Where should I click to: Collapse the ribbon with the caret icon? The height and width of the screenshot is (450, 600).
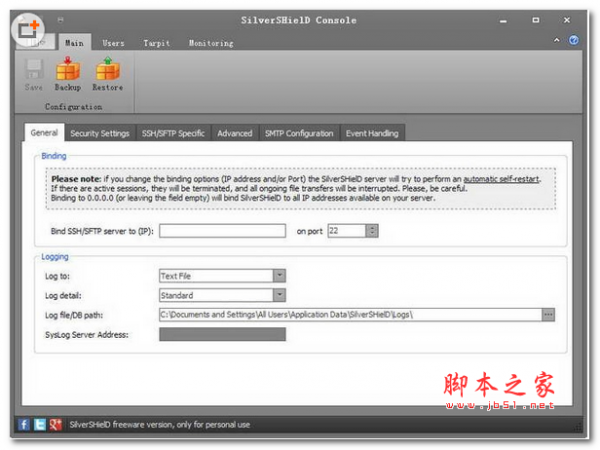[x=556, y=40]
